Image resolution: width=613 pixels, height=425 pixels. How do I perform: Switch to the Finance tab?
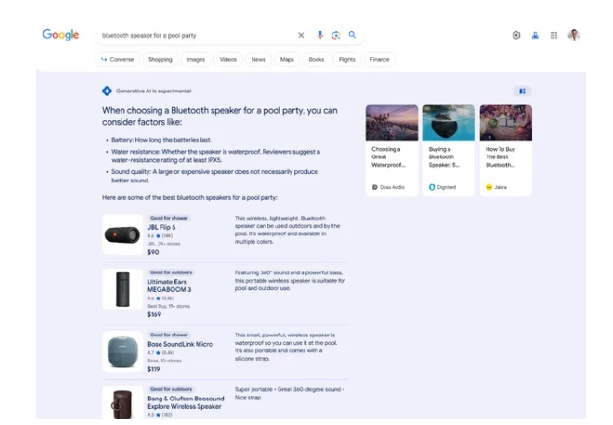click(x=380, y=59)
